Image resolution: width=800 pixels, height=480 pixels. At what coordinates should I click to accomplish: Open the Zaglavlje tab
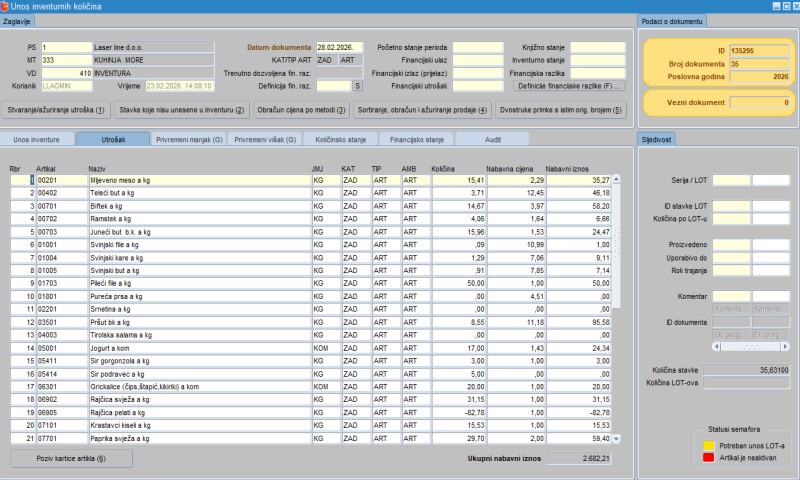point(17,21)
